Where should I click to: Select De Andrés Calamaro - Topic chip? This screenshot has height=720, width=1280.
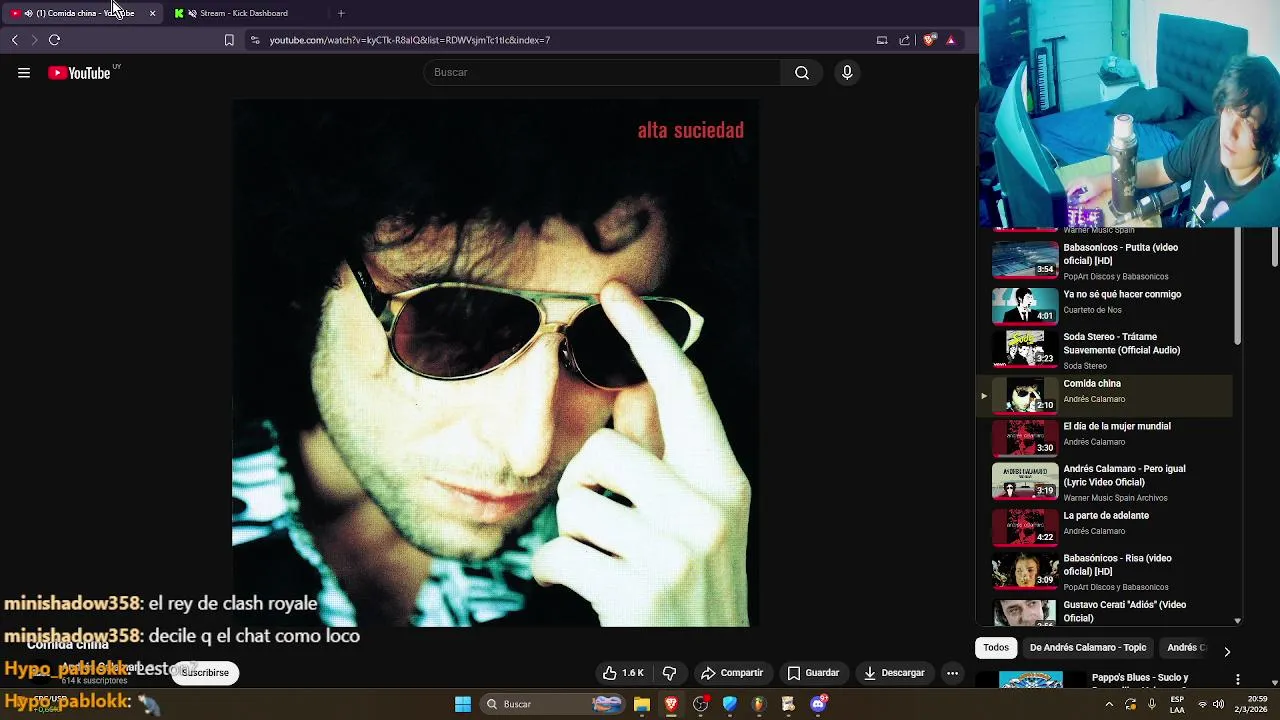(1088, 648)
